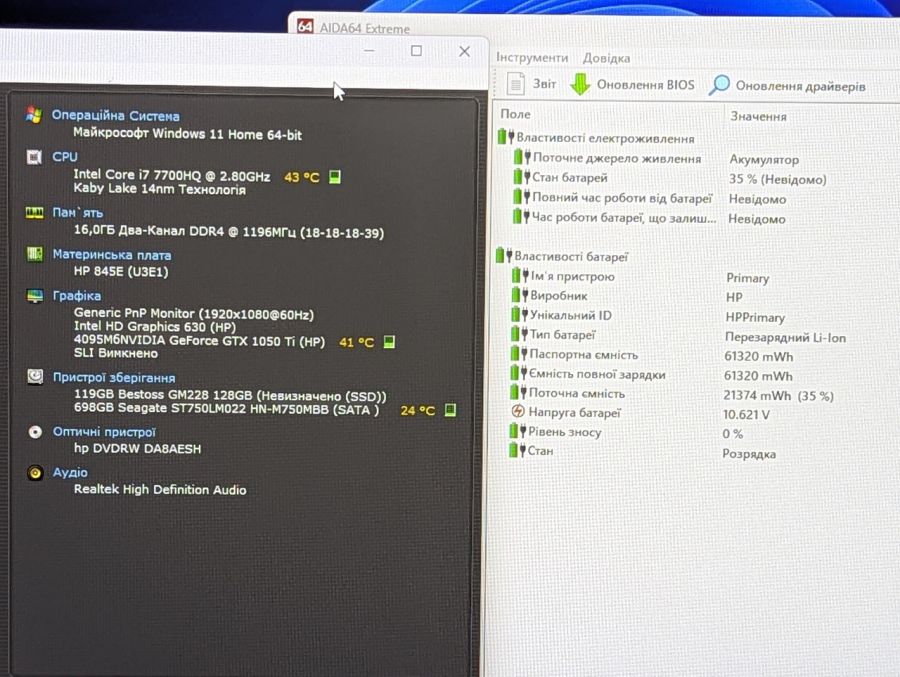The image size is (900, 677).
Task: Click battery icon beside Рівень зносу
Action: click(x=517, y=431)
